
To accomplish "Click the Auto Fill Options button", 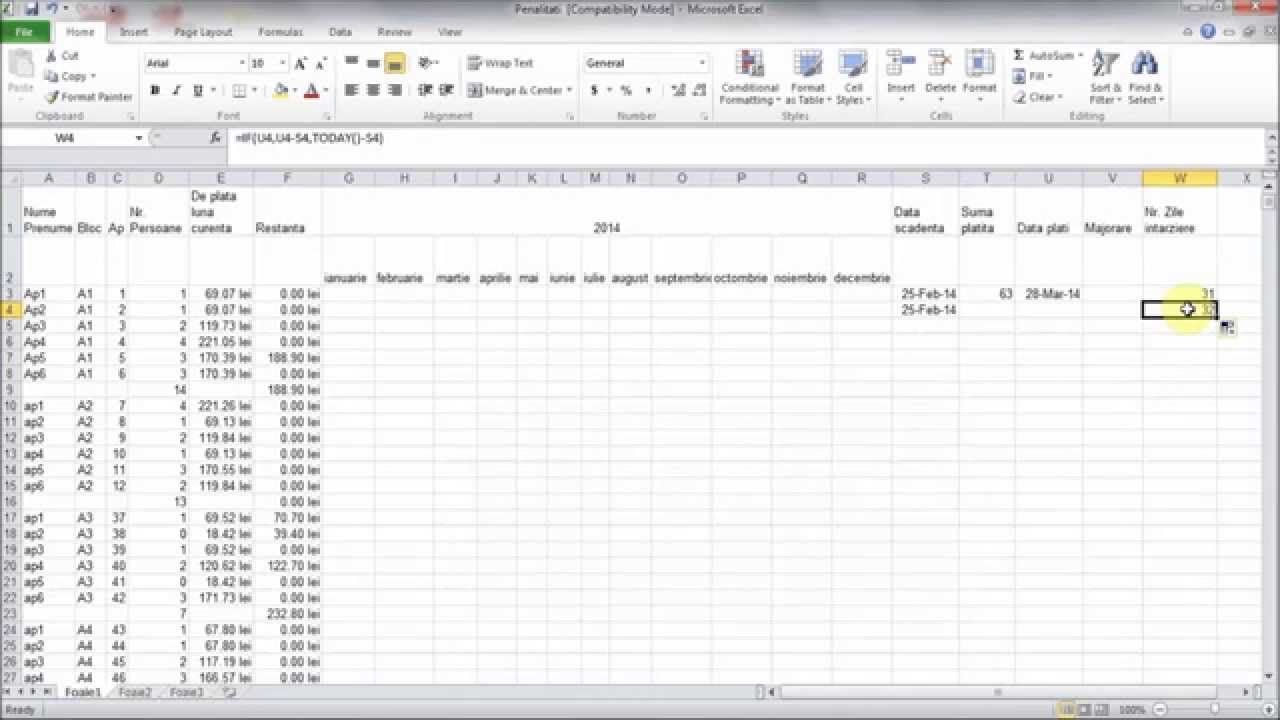I will click(1227, 328).
